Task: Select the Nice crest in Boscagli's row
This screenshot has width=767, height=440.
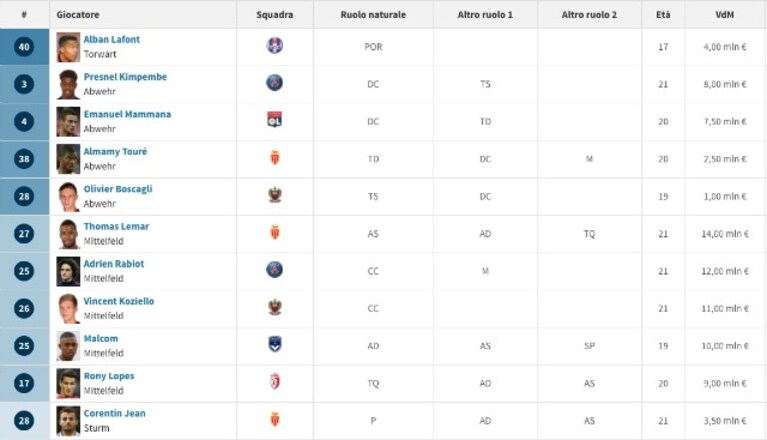Action: pyautogui.click(x=275, y=195)
